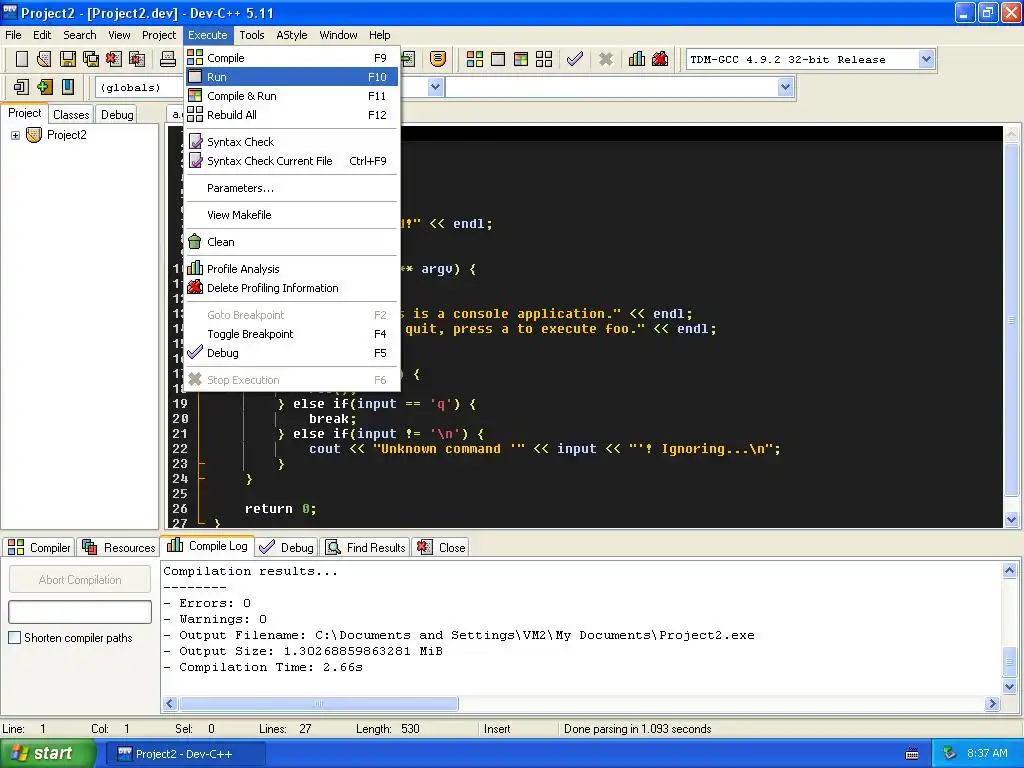Choose Rebuild All in the menu
The image size is (1024, 768).
292,114
